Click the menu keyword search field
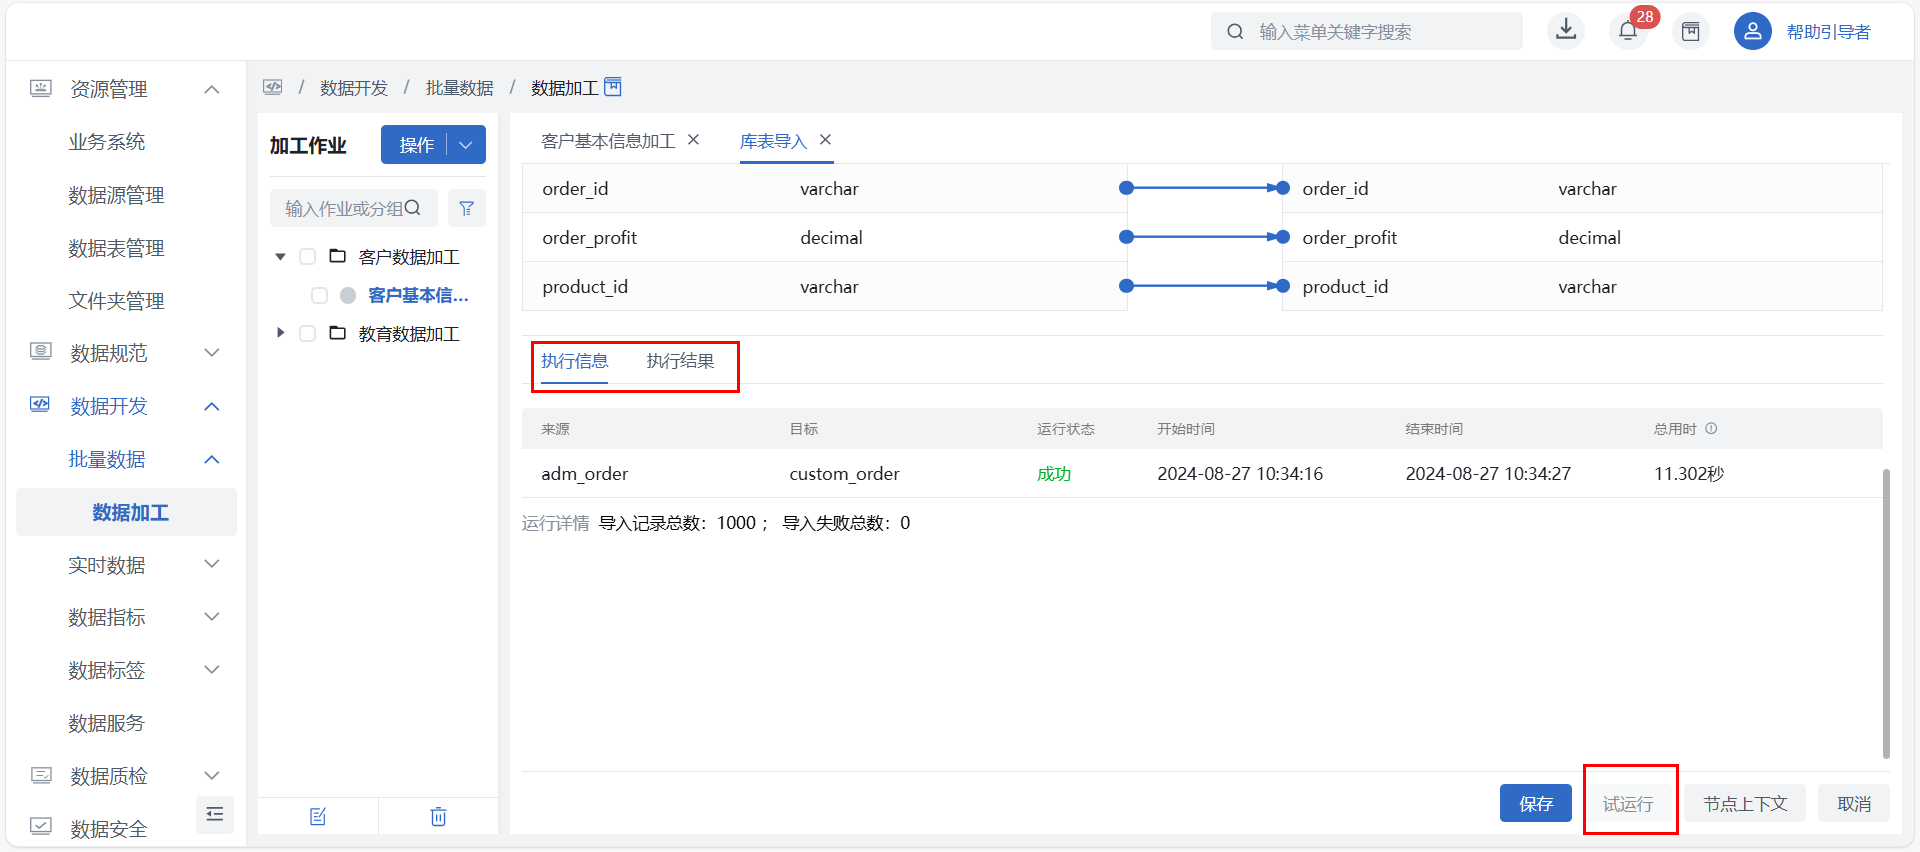 1380,32
